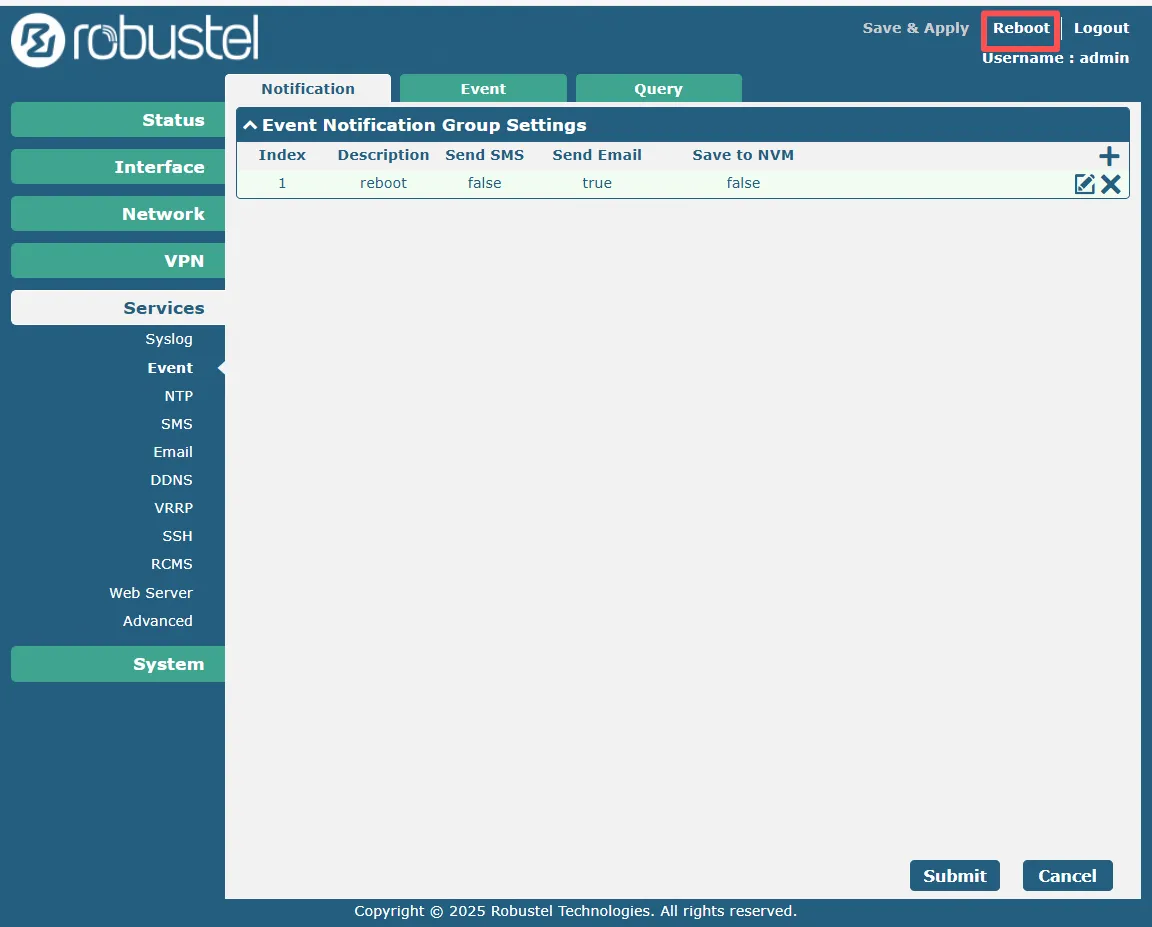Expand the Network menu section
1152x927 pixels.
(118, 214)
